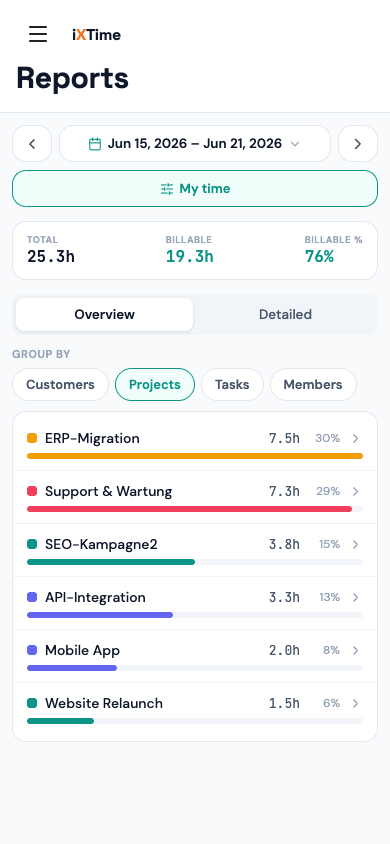Open the date range dropdown chevron
Image resolution: width=390 pixels, height=844 pixels.
[x=295, y=144]
